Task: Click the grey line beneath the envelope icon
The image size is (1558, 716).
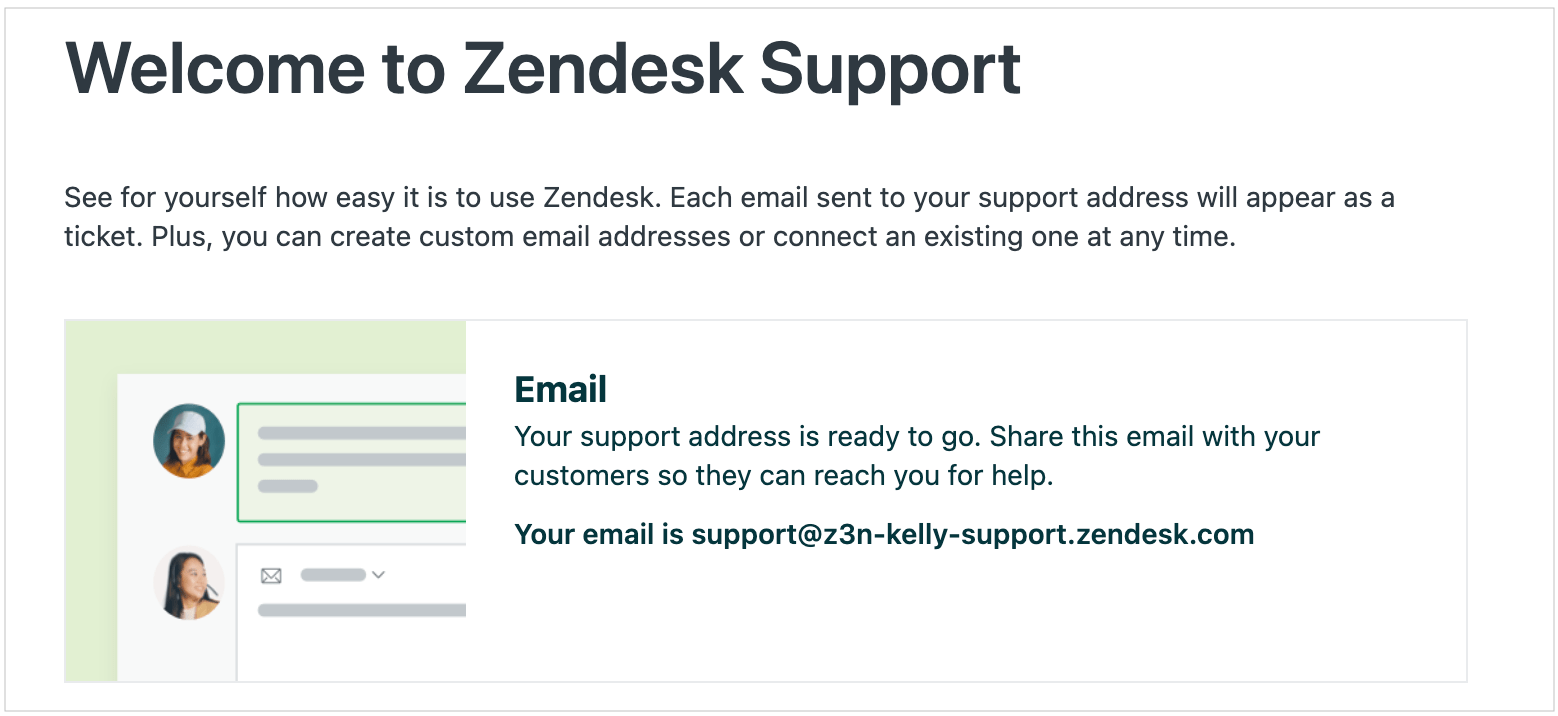Action: click(362, 610)
